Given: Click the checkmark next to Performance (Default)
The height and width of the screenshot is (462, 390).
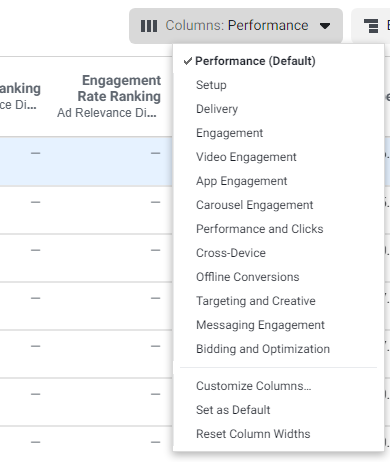Looking at the screenshot, I should (188, 61).
